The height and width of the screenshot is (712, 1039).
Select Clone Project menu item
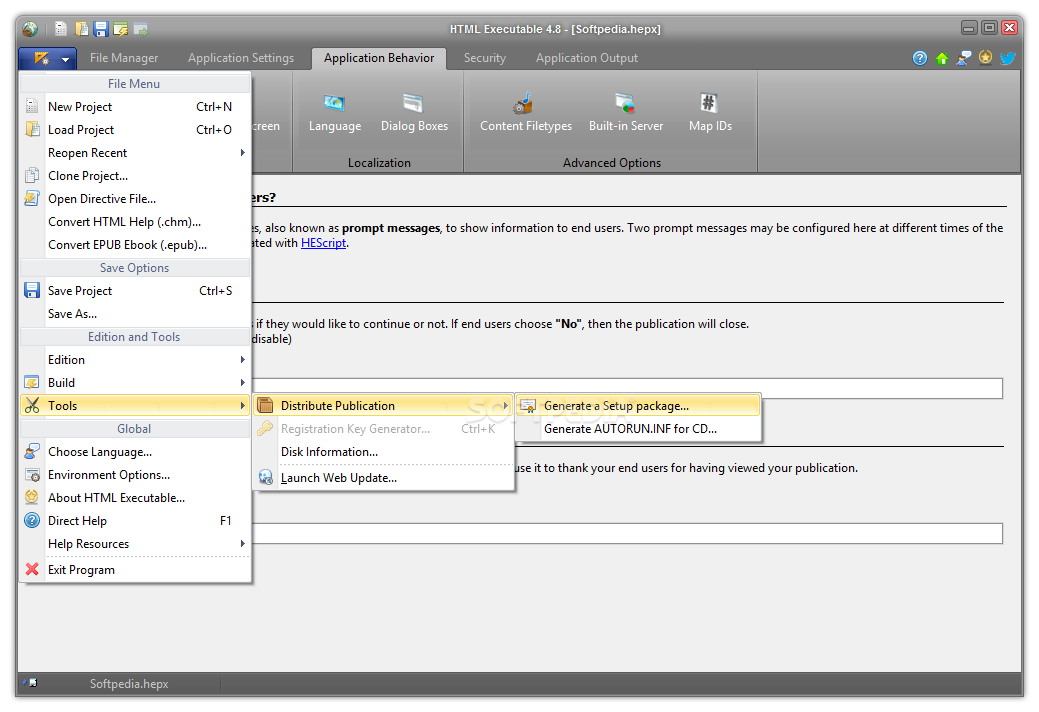tap(135, 176)
